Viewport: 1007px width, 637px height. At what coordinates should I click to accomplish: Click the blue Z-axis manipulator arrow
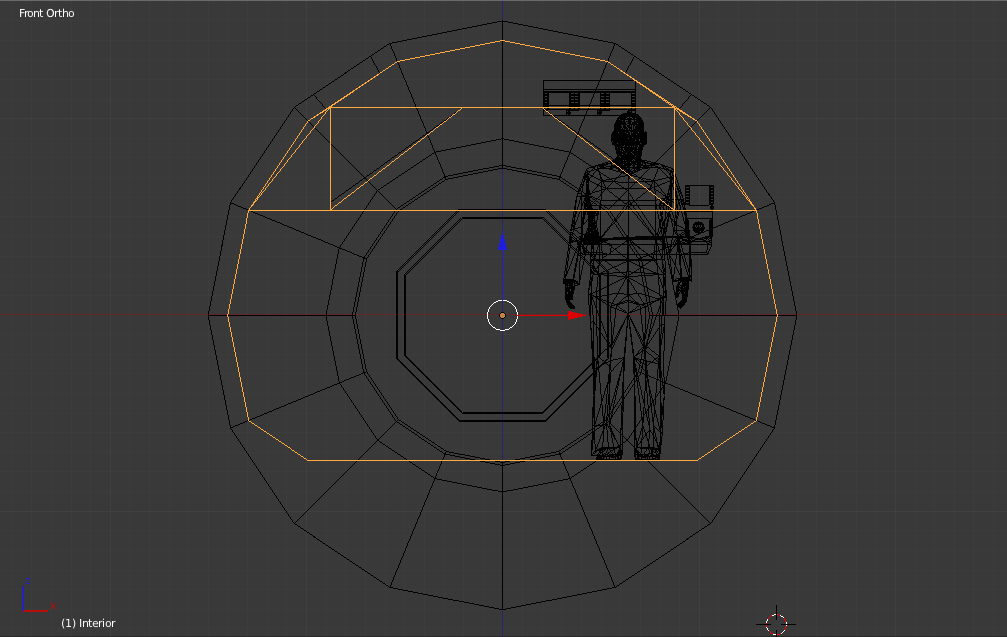point(502,242)
